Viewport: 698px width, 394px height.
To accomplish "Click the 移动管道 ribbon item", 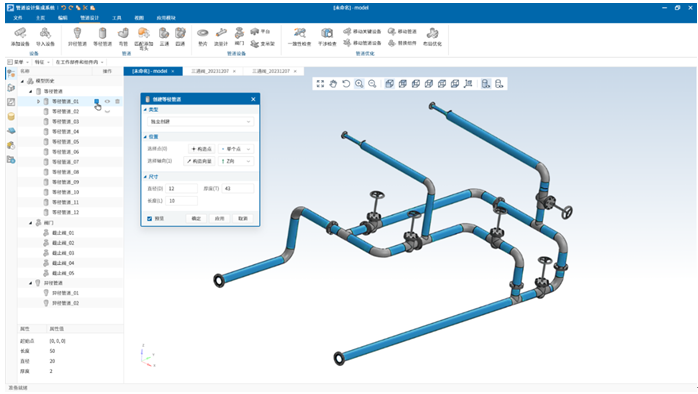I will coord(402,32).
